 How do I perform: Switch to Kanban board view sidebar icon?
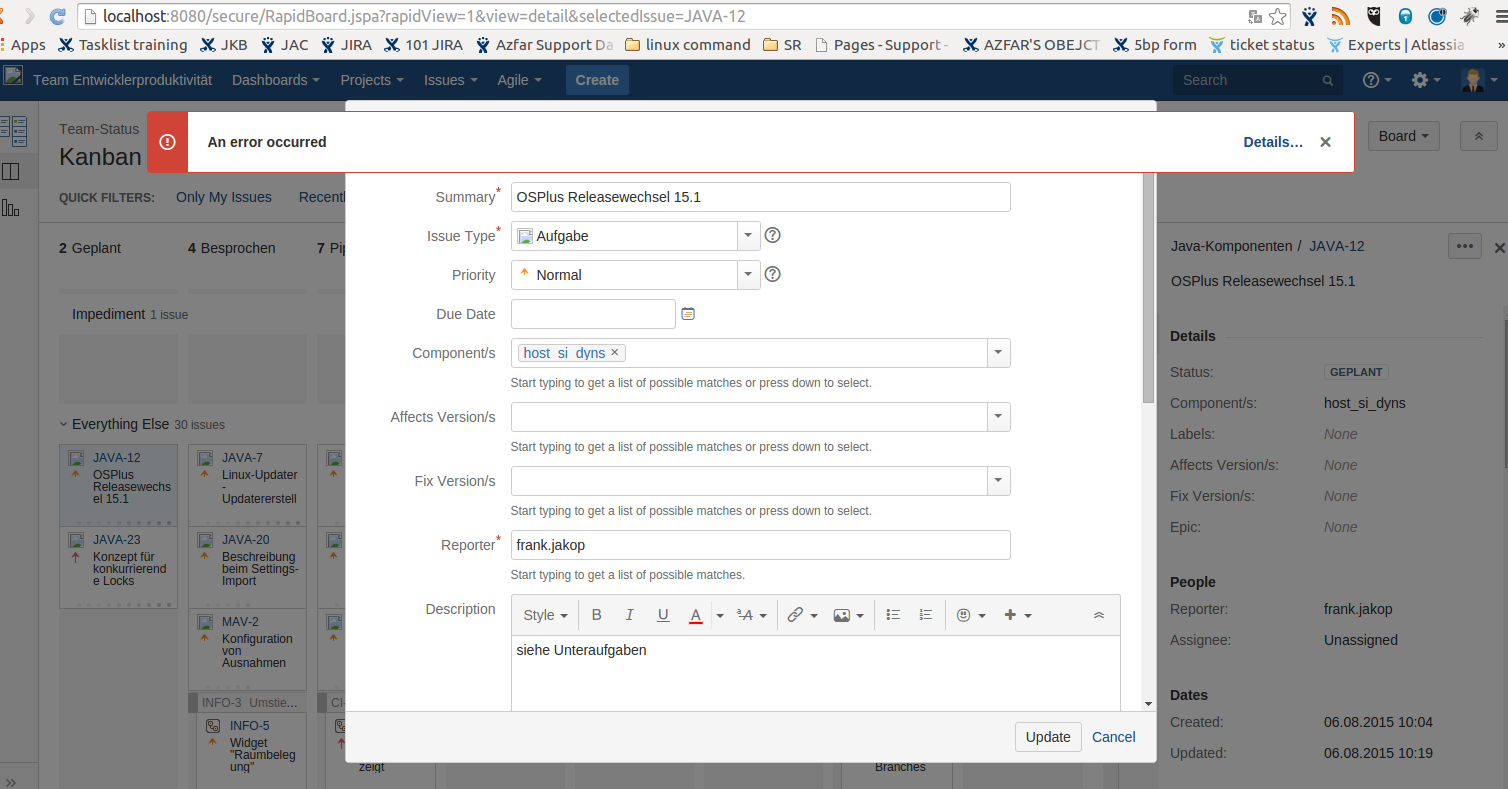pos(11,172)
